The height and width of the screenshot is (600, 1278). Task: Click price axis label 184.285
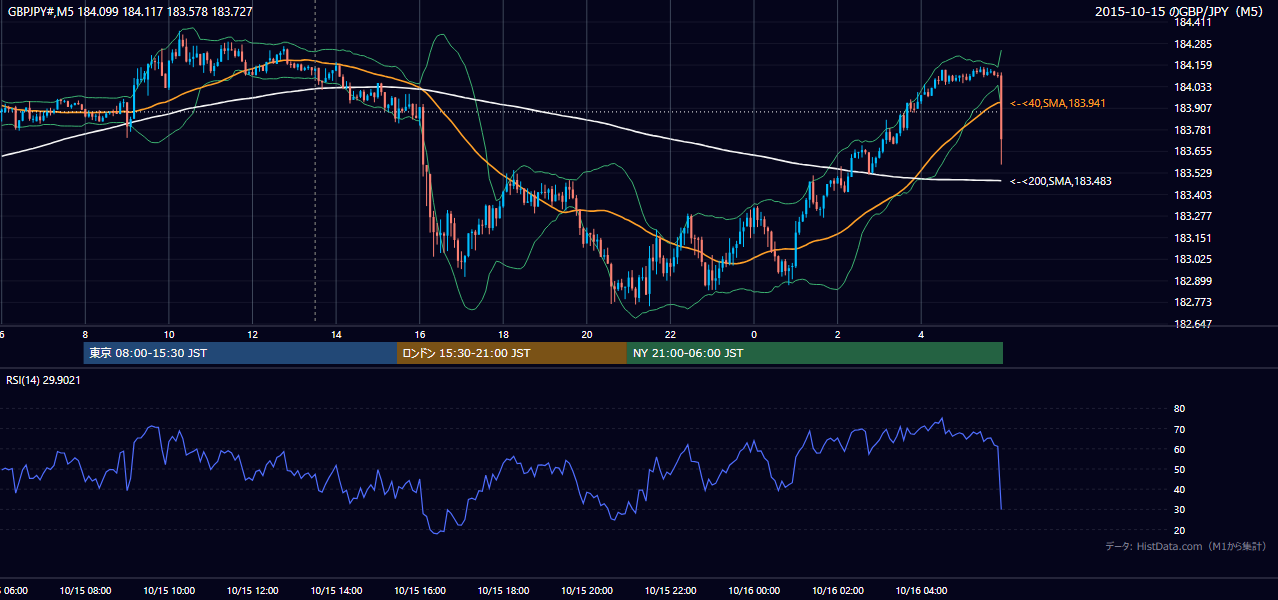click(x=1193, y=44)
